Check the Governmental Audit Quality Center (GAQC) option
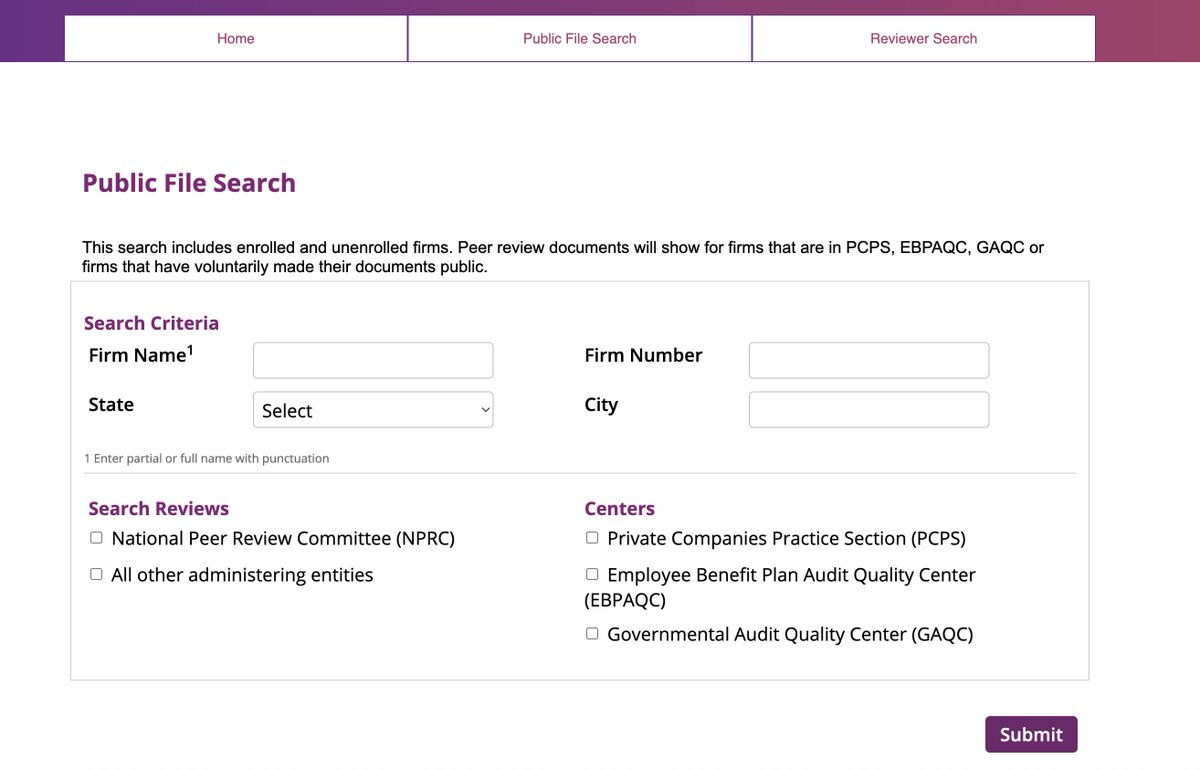Viewport: 1200px width, 770px height. 591,632
